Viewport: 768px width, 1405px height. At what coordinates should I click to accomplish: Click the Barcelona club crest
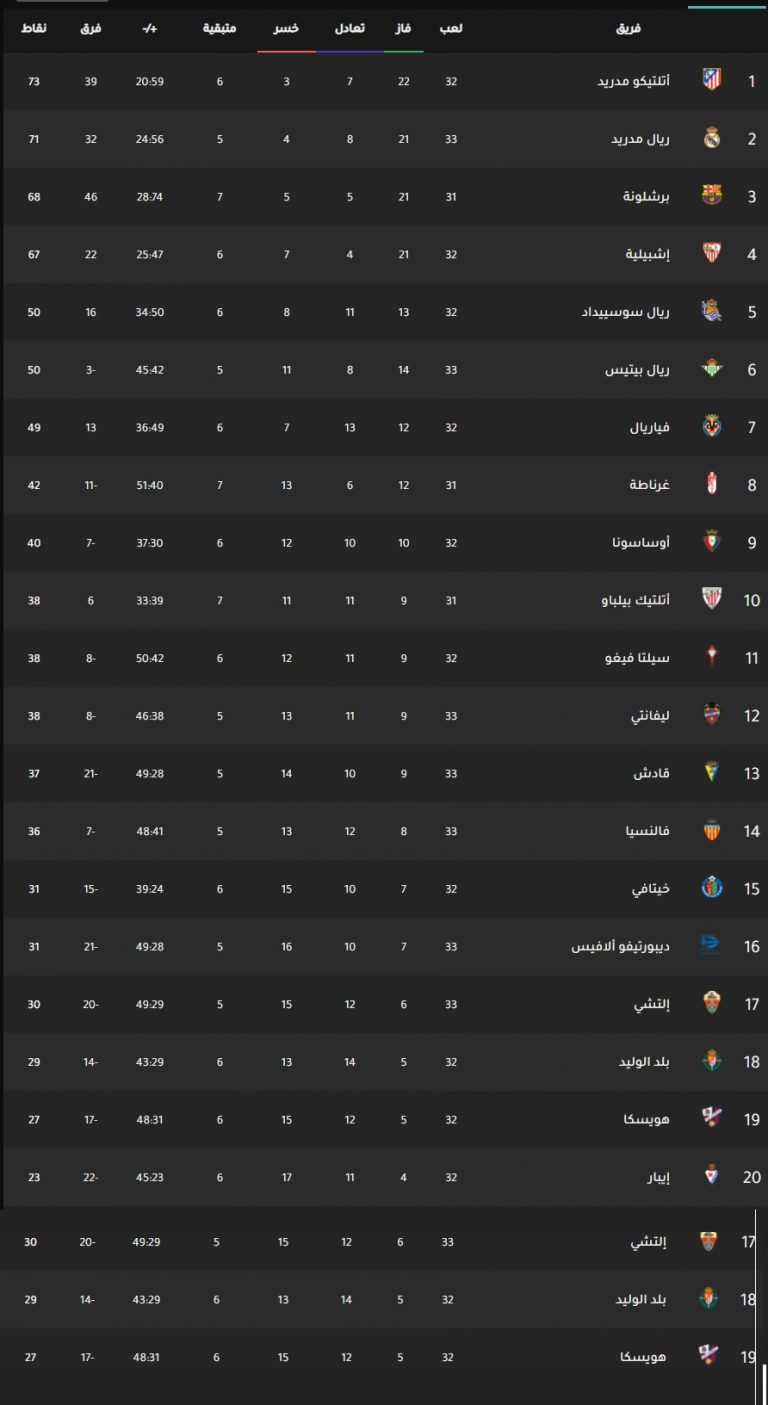pos(712,196)
